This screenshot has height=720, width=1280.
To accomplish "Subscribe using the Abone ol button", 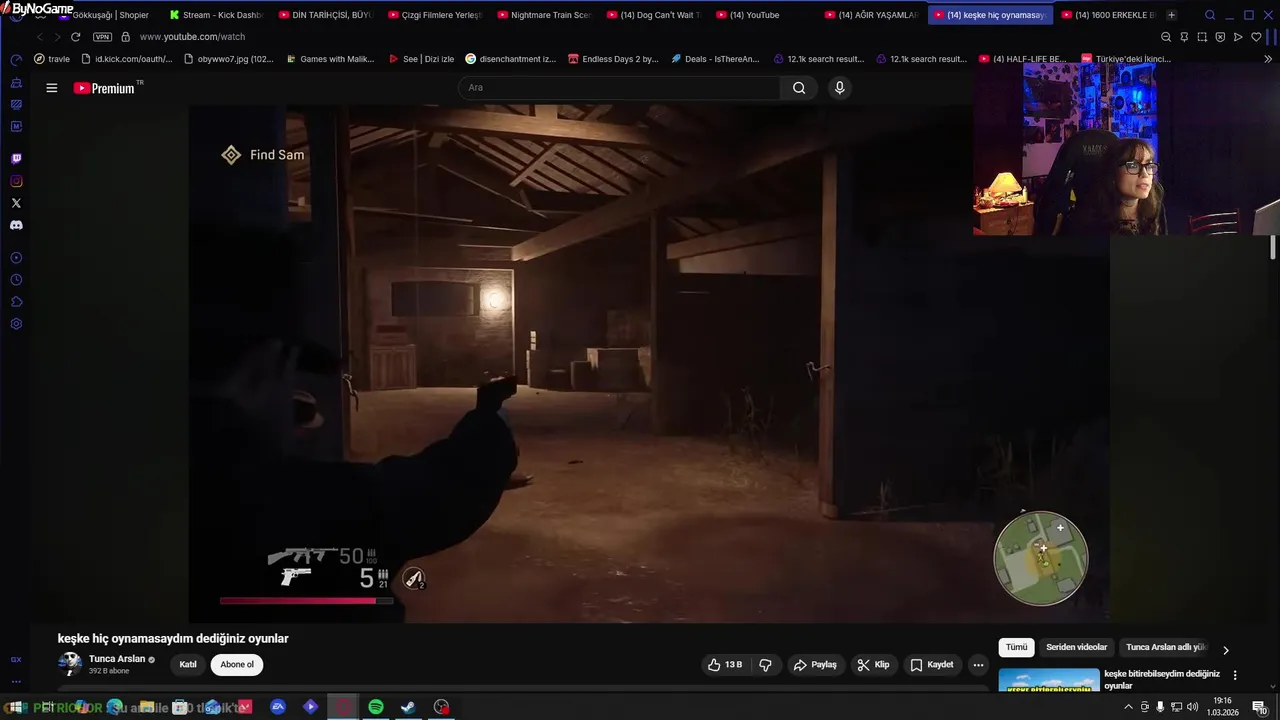I will 237,665.
